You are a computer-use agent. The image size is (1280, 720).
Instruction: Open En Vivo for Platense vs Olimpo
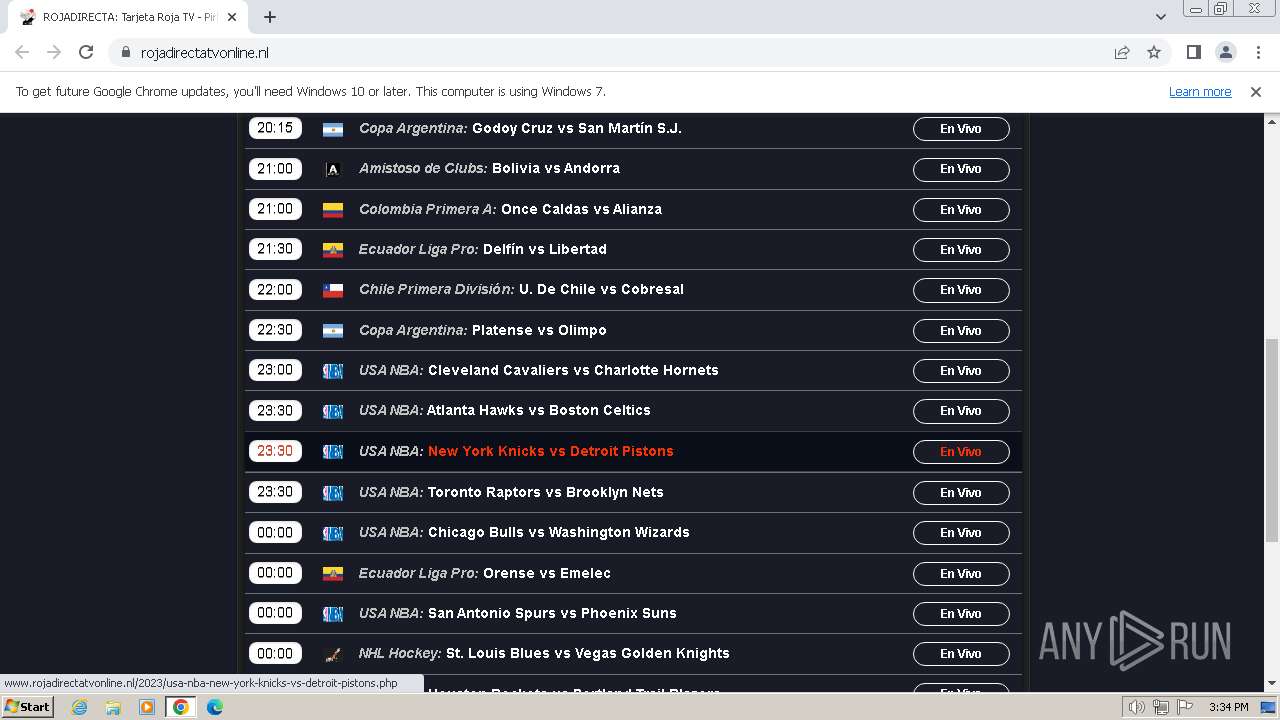pos(961,331)
